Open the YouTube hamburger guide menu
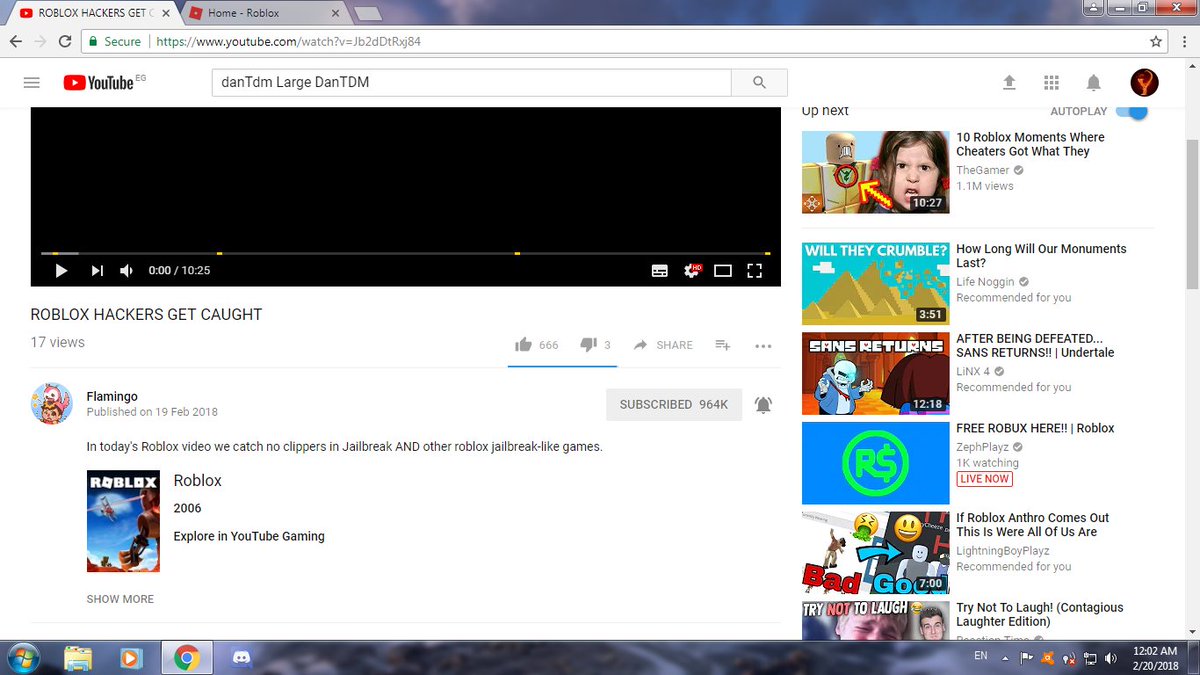 click(x=31, y=82)
